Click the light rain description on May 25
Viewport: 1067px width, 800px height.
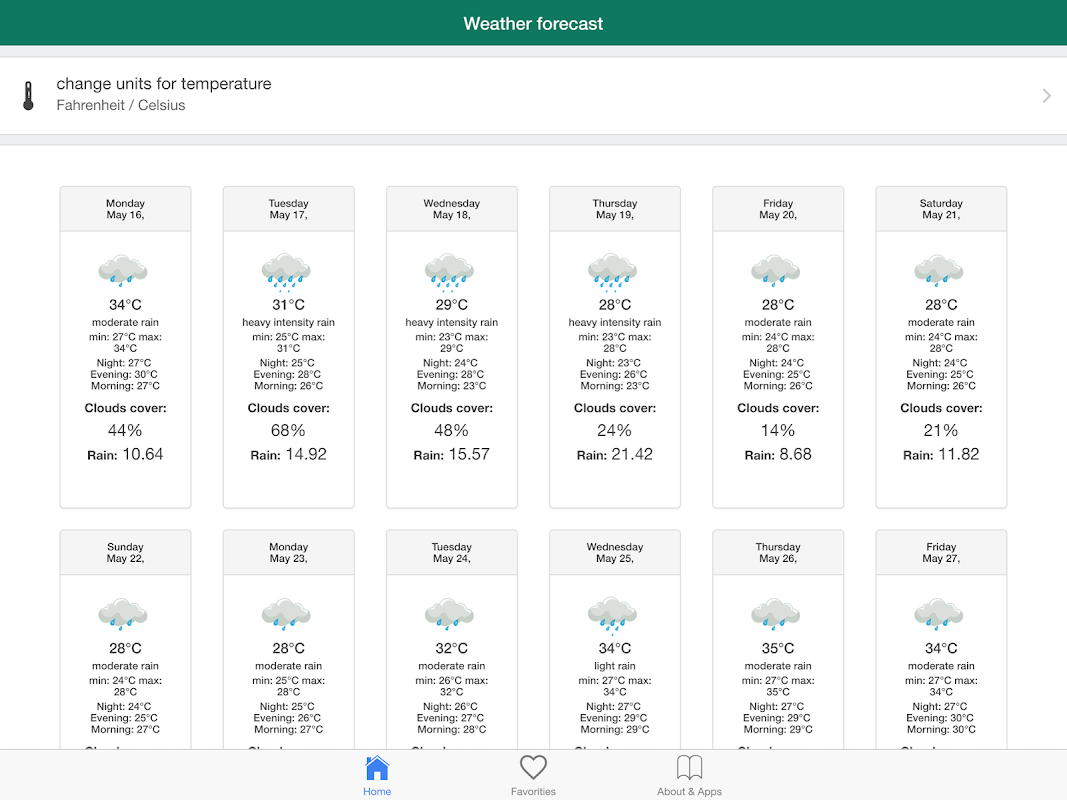click(615, 666)
